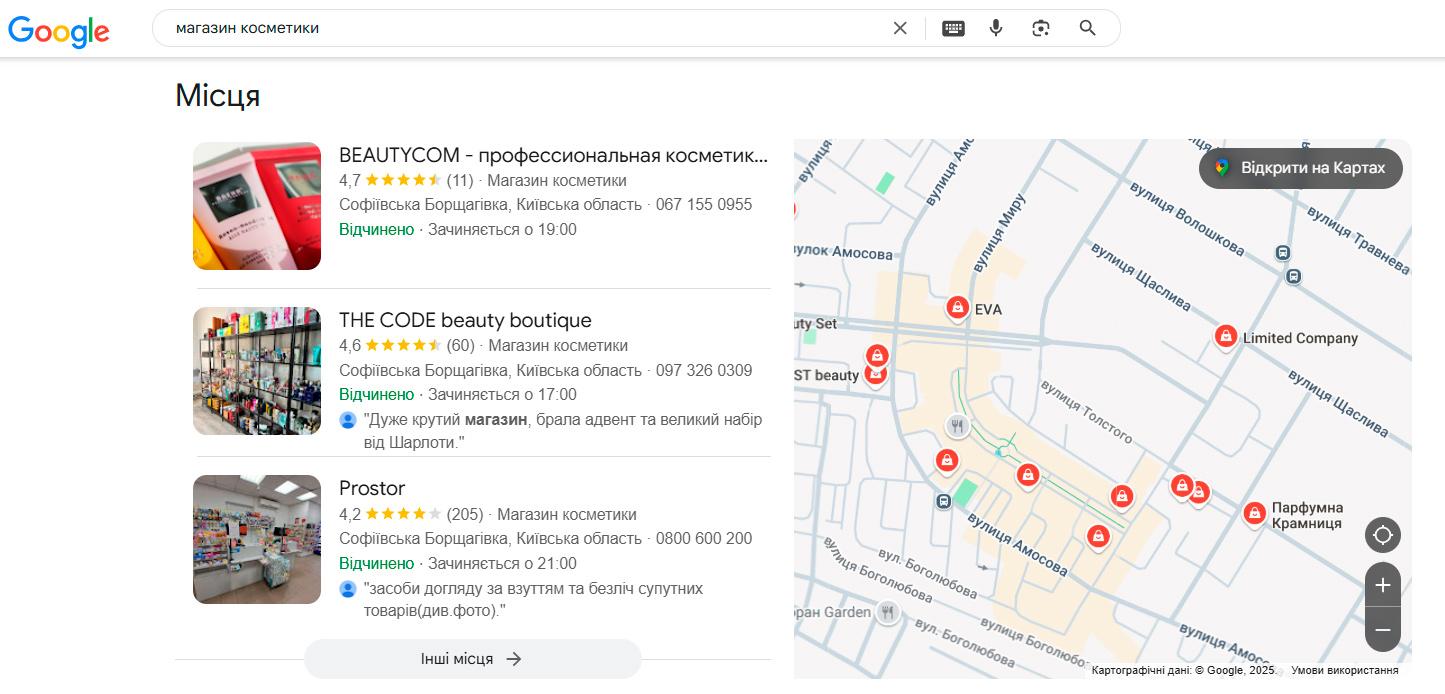This screenshot has width=1445, height=694.
Task: Click 'Зачиняється о 21:00' hours for Prostor
Action: [x=502, y=563]
